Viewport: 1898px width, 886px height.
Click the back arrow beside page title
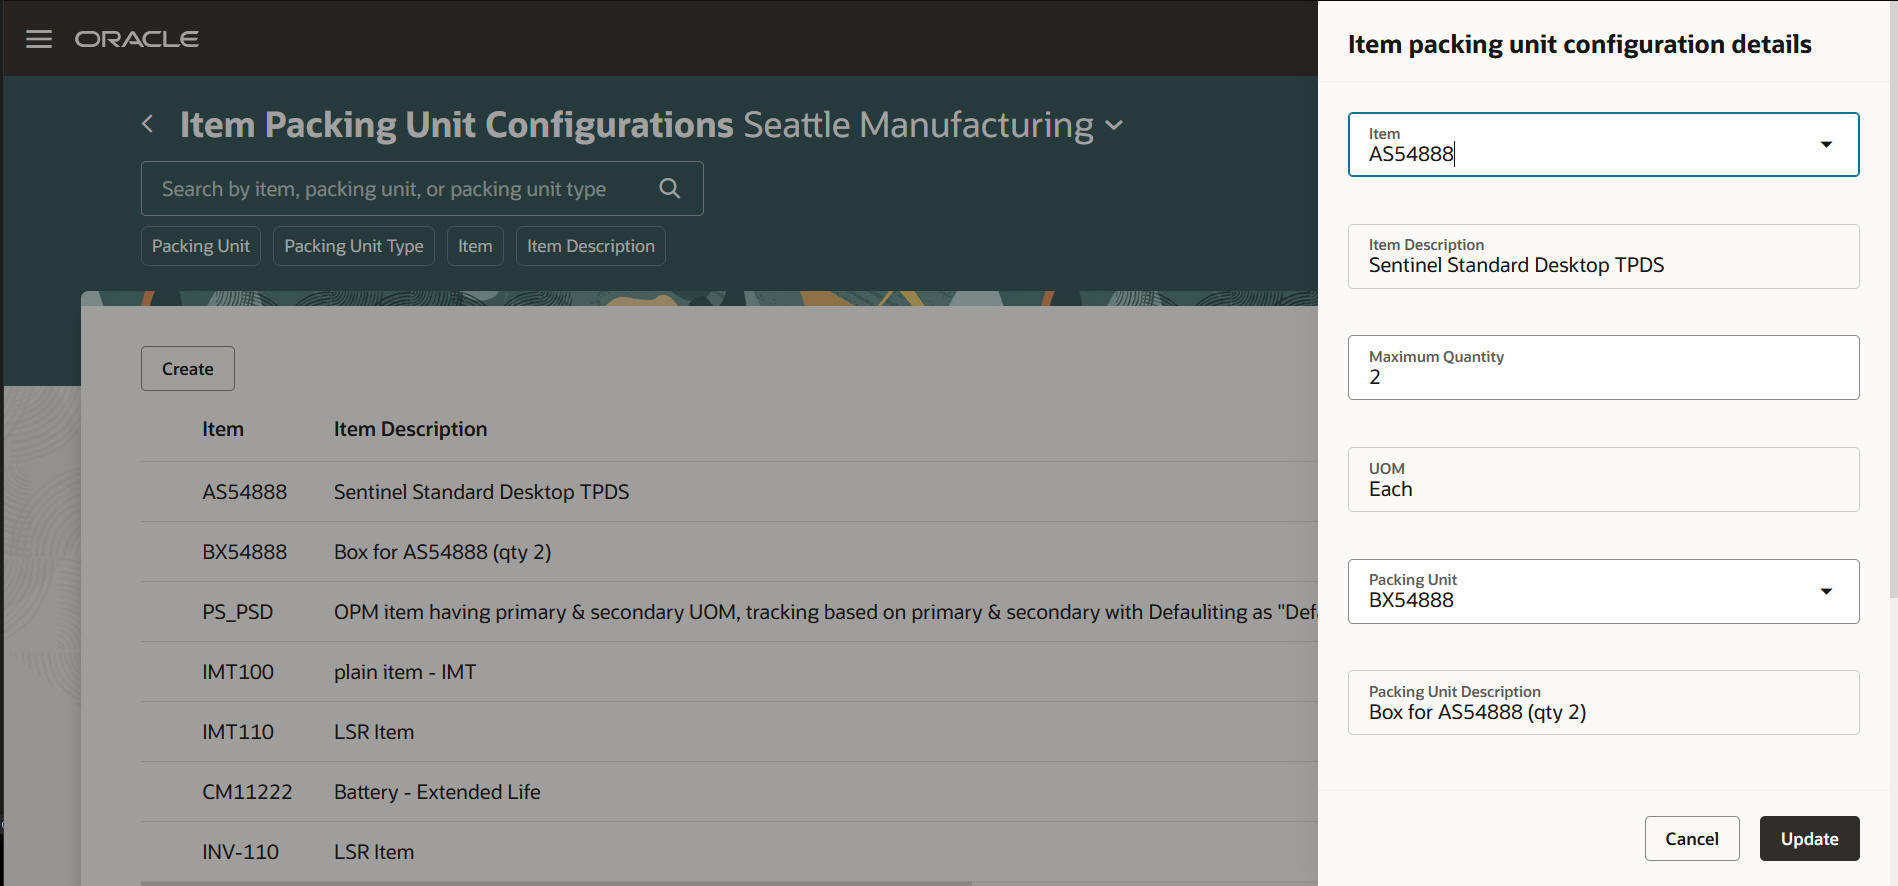pyautogui.click(x=148, y=124)
